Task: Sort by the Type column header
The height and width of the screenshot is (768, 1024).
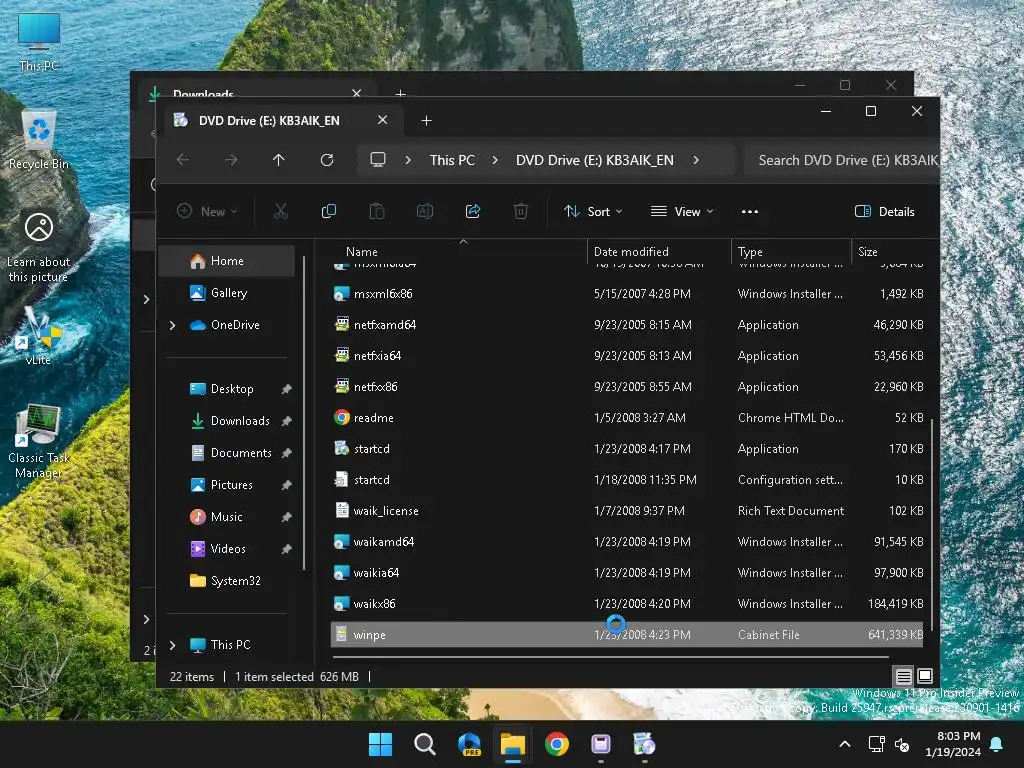Action: click(x=750, y=252)
